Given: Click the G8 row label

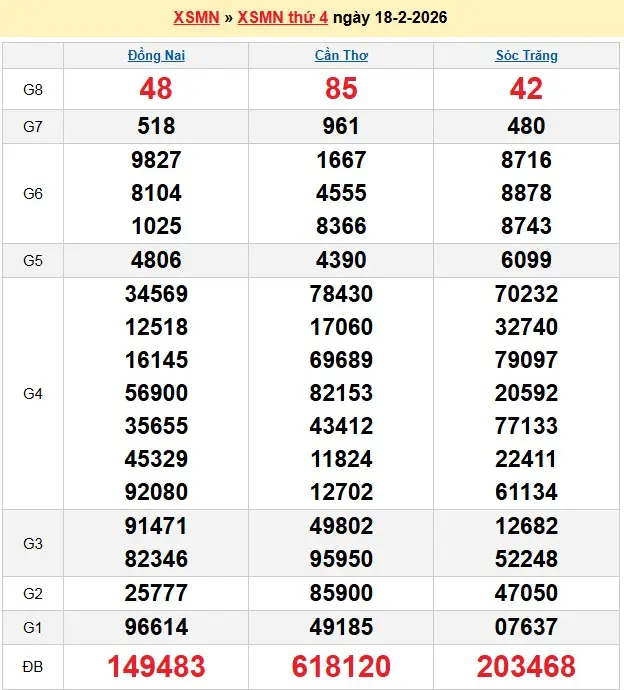Looking at the screenshot, I should [33, 89].
